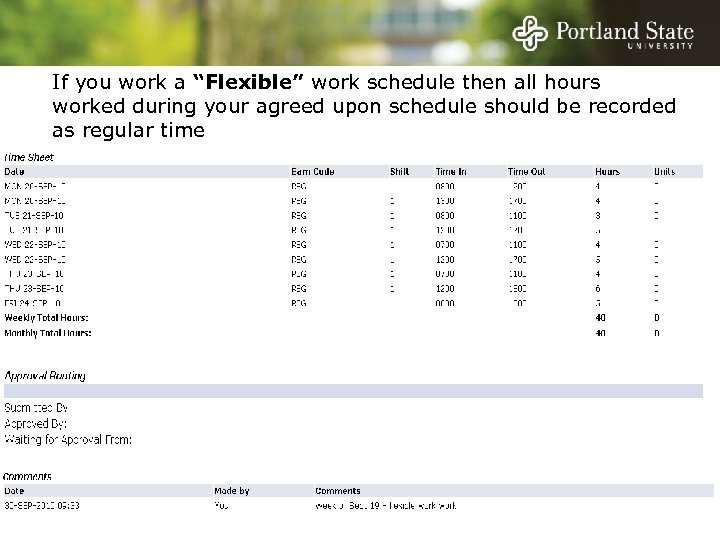Screen dimensions: 720x540
Task: Select the first TUE 21-SEP-10 date entry
Action: [x=35, y=214]
